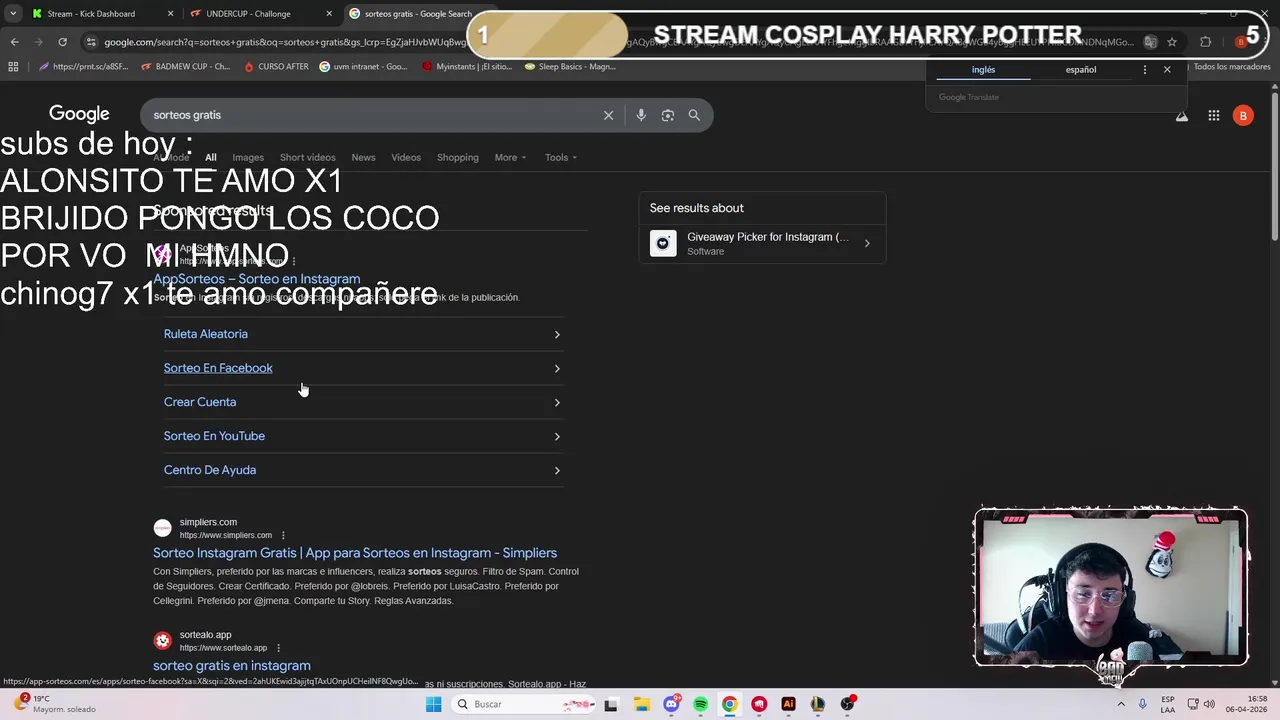Image resolution: width=1280 pixels, height=720 pixels.
Task: Open the simpliers.com result options dots
Action: [283, 535]
